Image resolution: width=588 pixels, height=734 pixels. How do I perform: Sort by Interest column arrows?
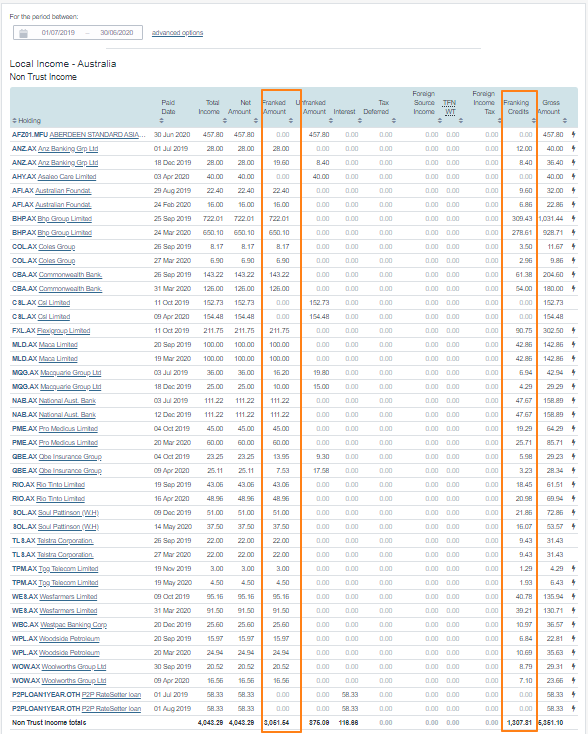360,121
